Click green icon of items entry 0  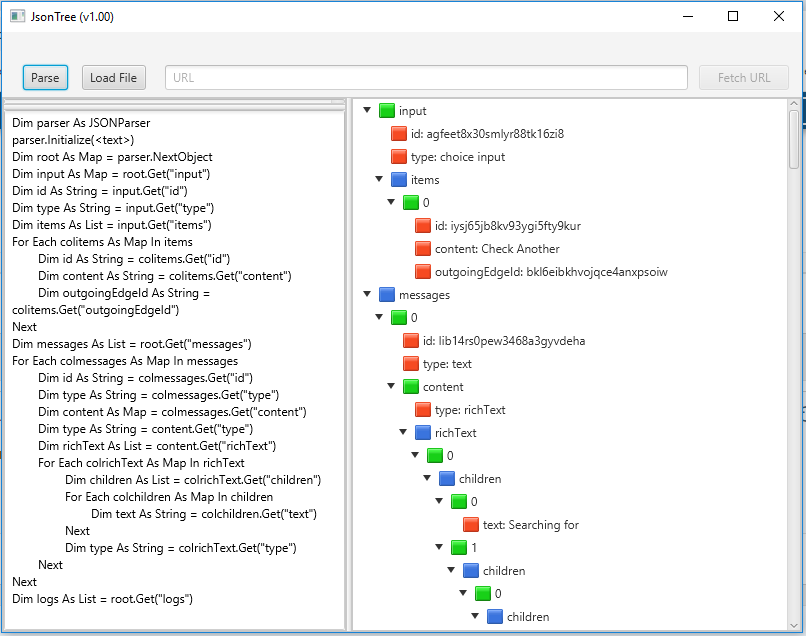(411, 203)
